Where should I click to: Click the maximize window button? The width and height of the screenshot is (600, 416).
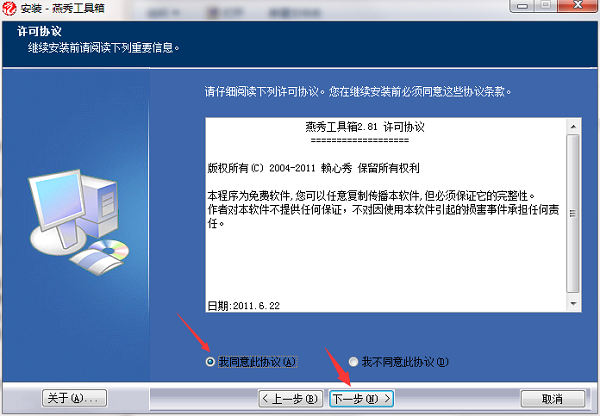[x=546, y=5]
